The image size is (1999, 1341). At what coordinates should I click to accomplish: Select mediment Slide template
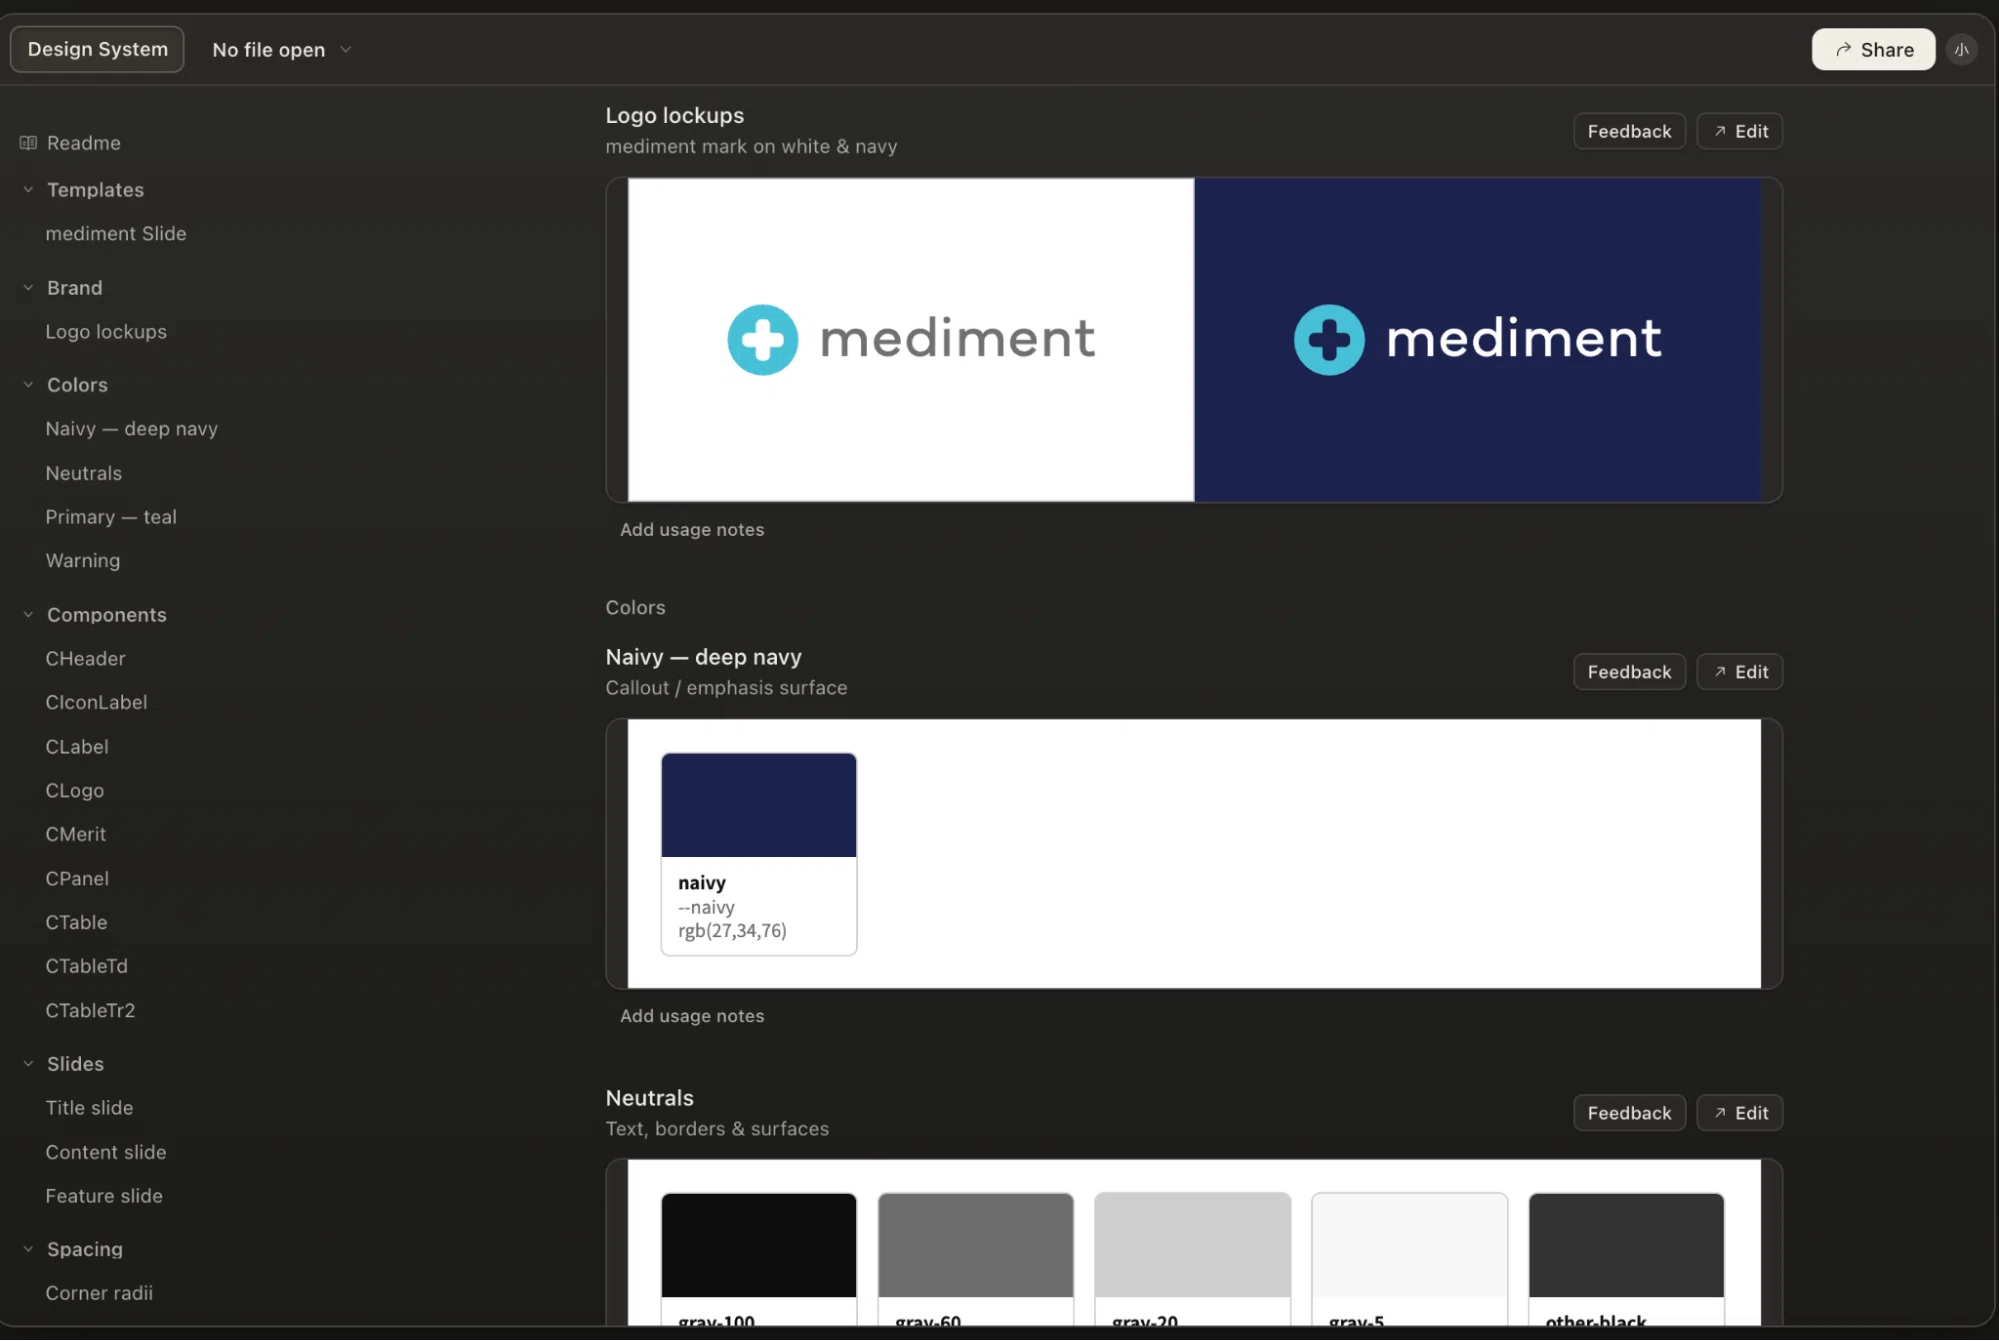click(x=116, y=234)
